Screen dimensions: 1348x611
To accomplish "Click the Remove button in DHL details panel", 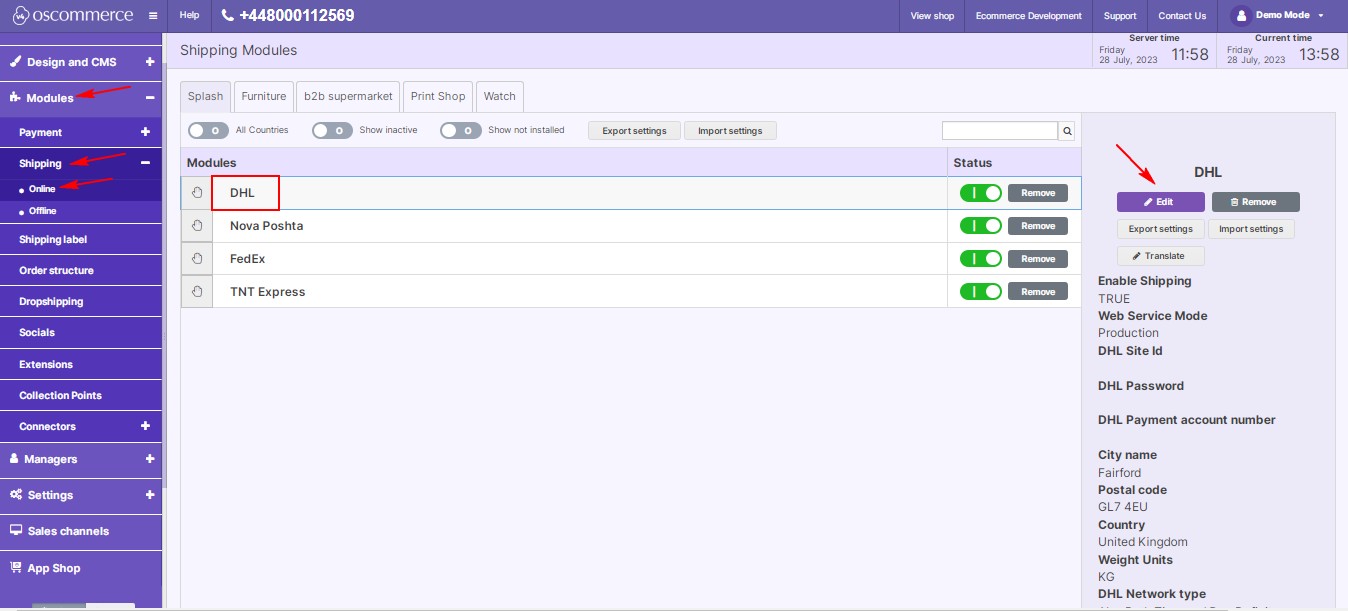I will coord(1255,202).
